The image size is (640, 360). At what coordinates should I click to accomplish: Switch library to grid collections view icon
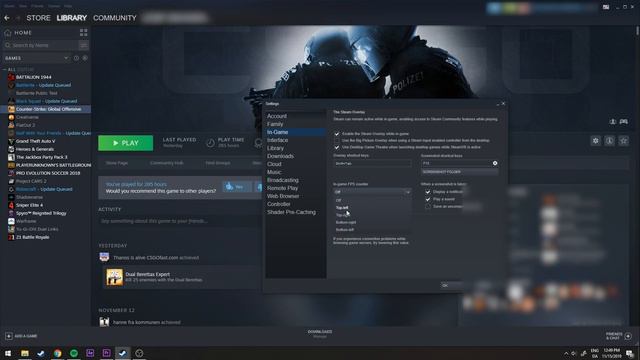[84, 33]
